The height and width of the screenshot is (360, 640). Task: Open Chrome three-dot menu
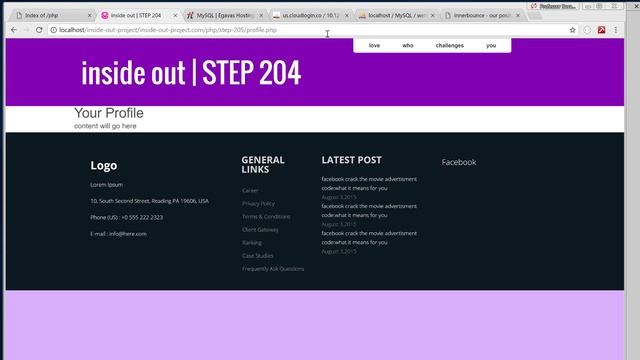[616, 30]
